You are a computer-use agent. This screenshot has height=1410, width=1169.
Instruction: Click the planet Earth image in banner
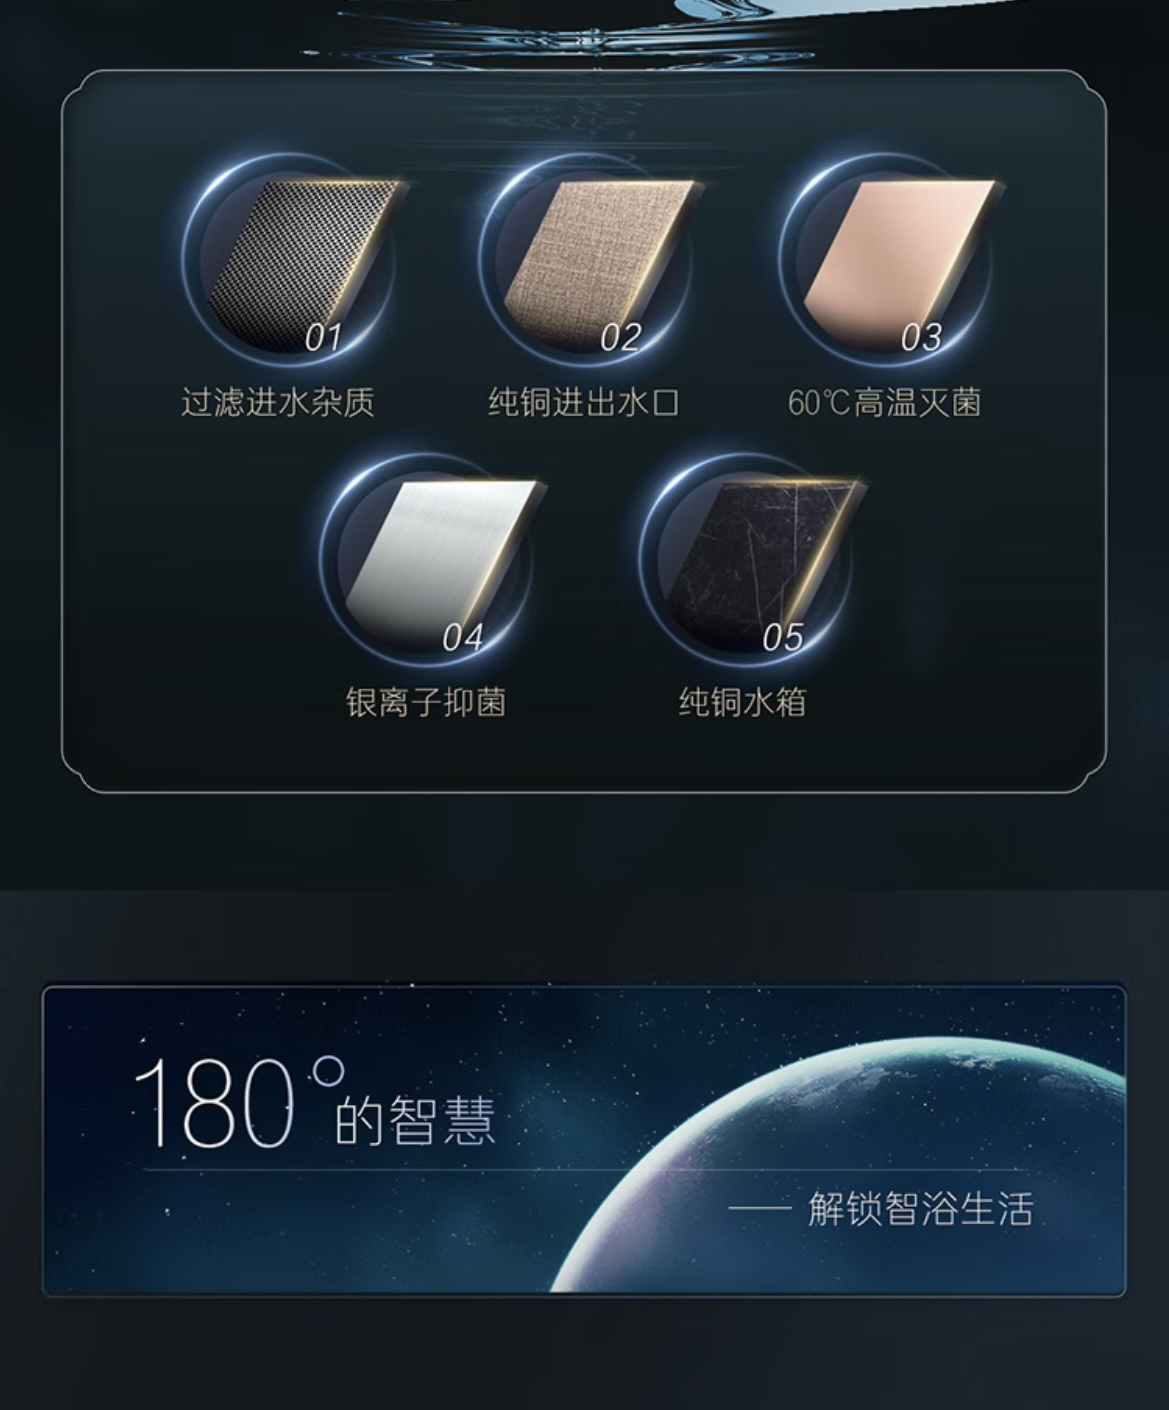pyautogui.click(x=852, y=1164)
